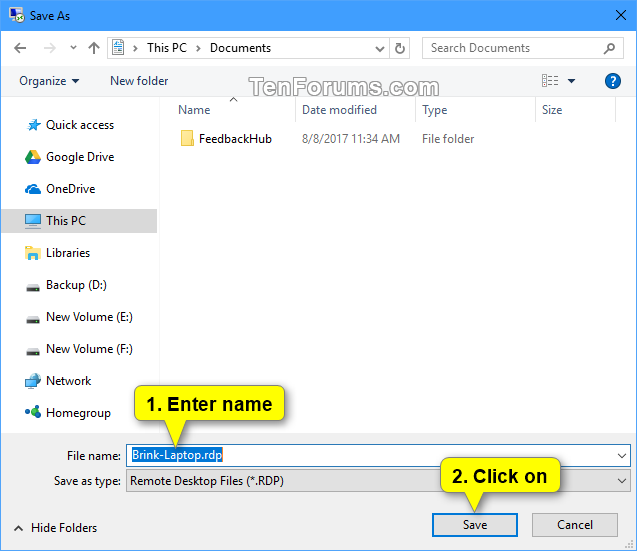Click the Google Drive icon
637x551 pixels.
[x=32, y=157]
